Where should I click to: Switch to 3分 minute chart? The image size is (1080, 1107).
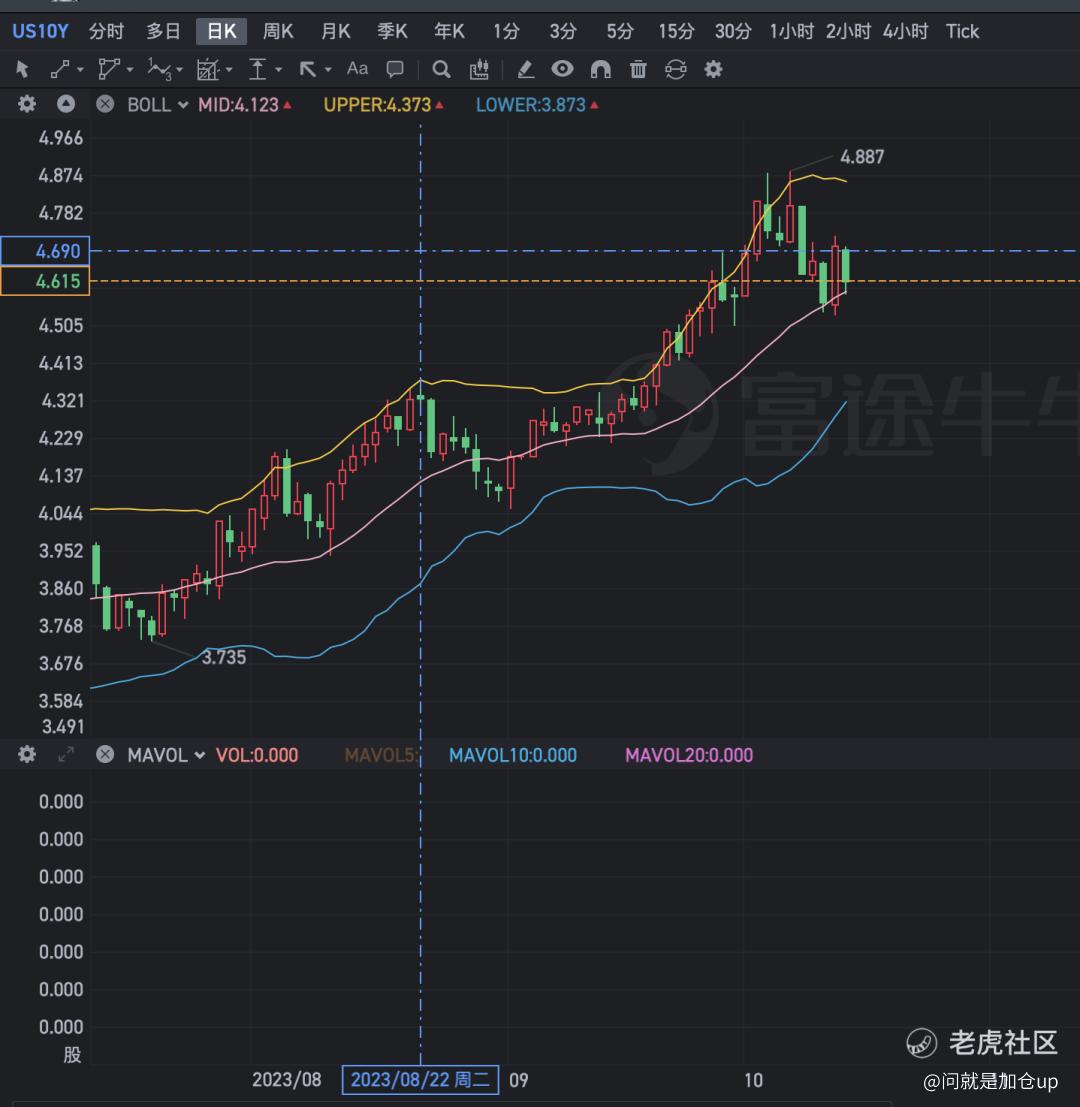point(563,31)
